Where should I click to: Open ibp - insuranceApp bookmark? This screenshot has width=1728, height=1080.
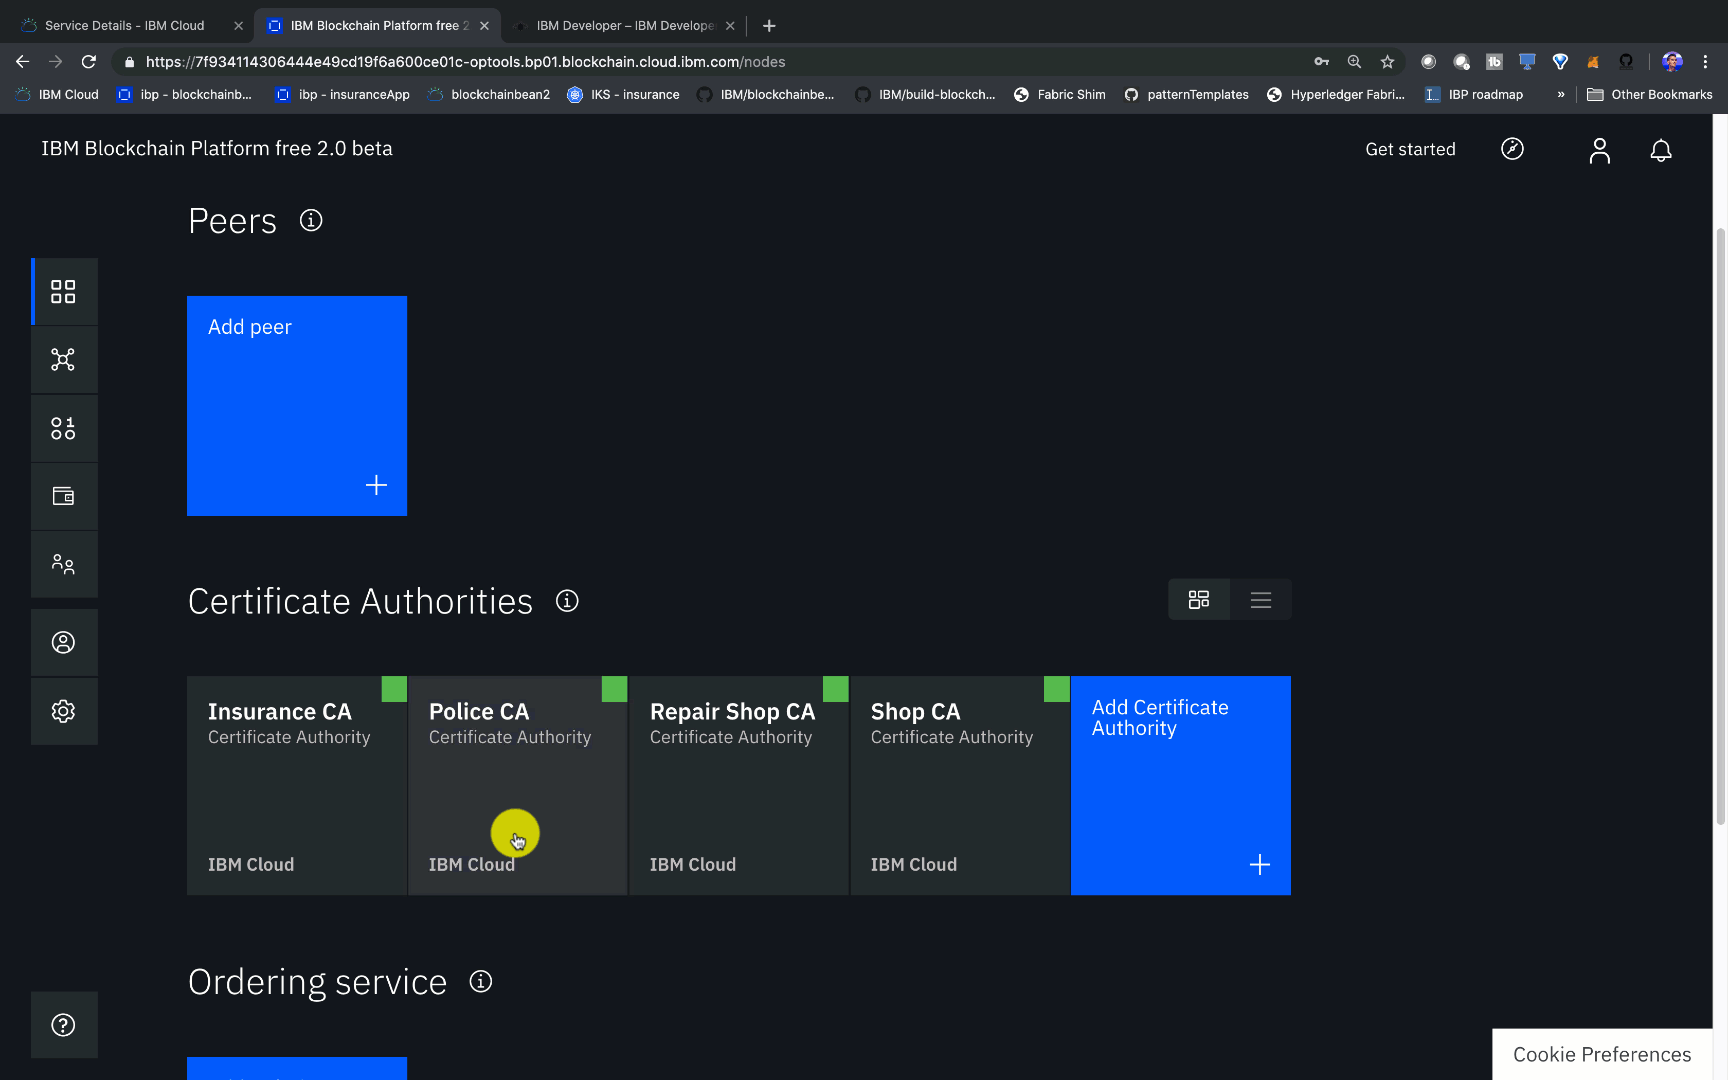tap(343, 95)
